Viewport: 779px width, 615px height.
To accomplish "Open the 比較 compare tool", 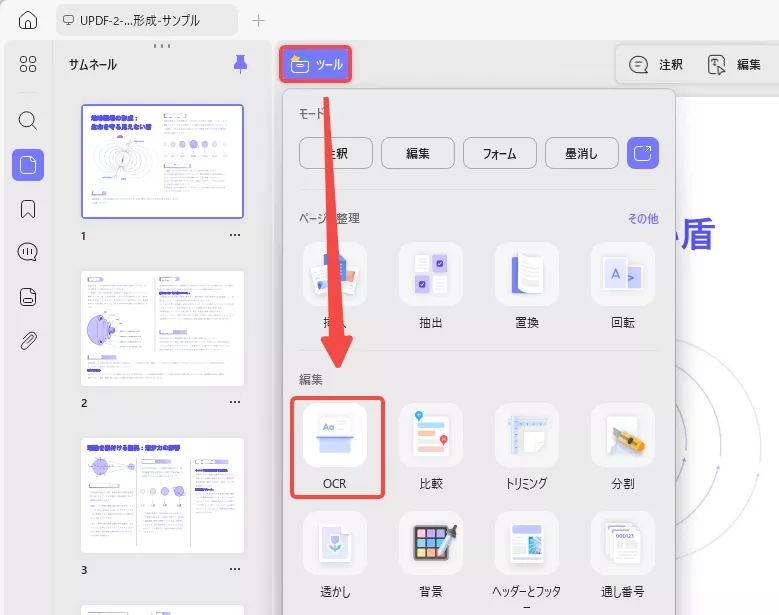I will pyautogui.click(x=431, y=447).
